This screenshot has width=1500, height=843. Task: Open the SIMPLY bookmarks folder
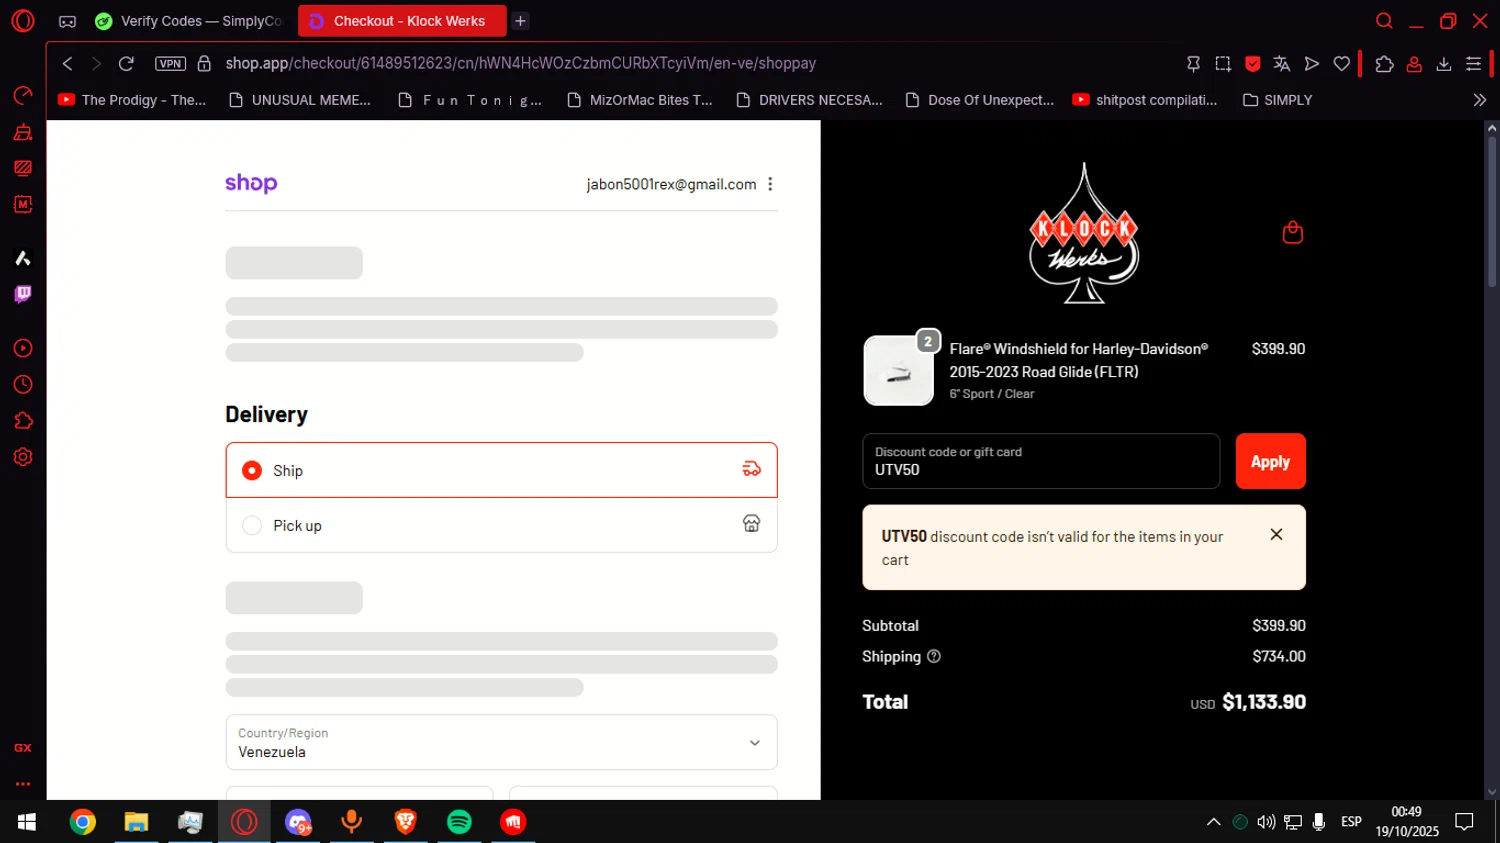click(x=1277, y=100)
